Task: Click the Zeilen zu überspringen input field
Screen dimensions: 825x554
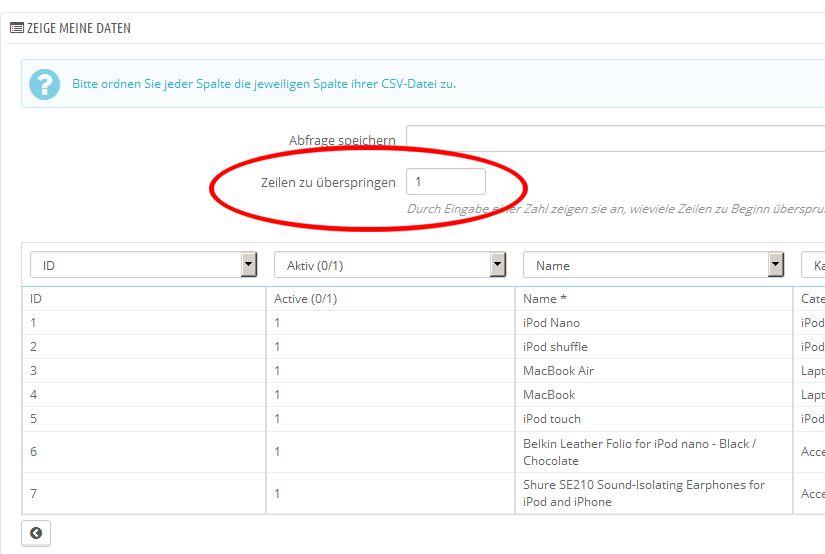Action: coord(446,182)
